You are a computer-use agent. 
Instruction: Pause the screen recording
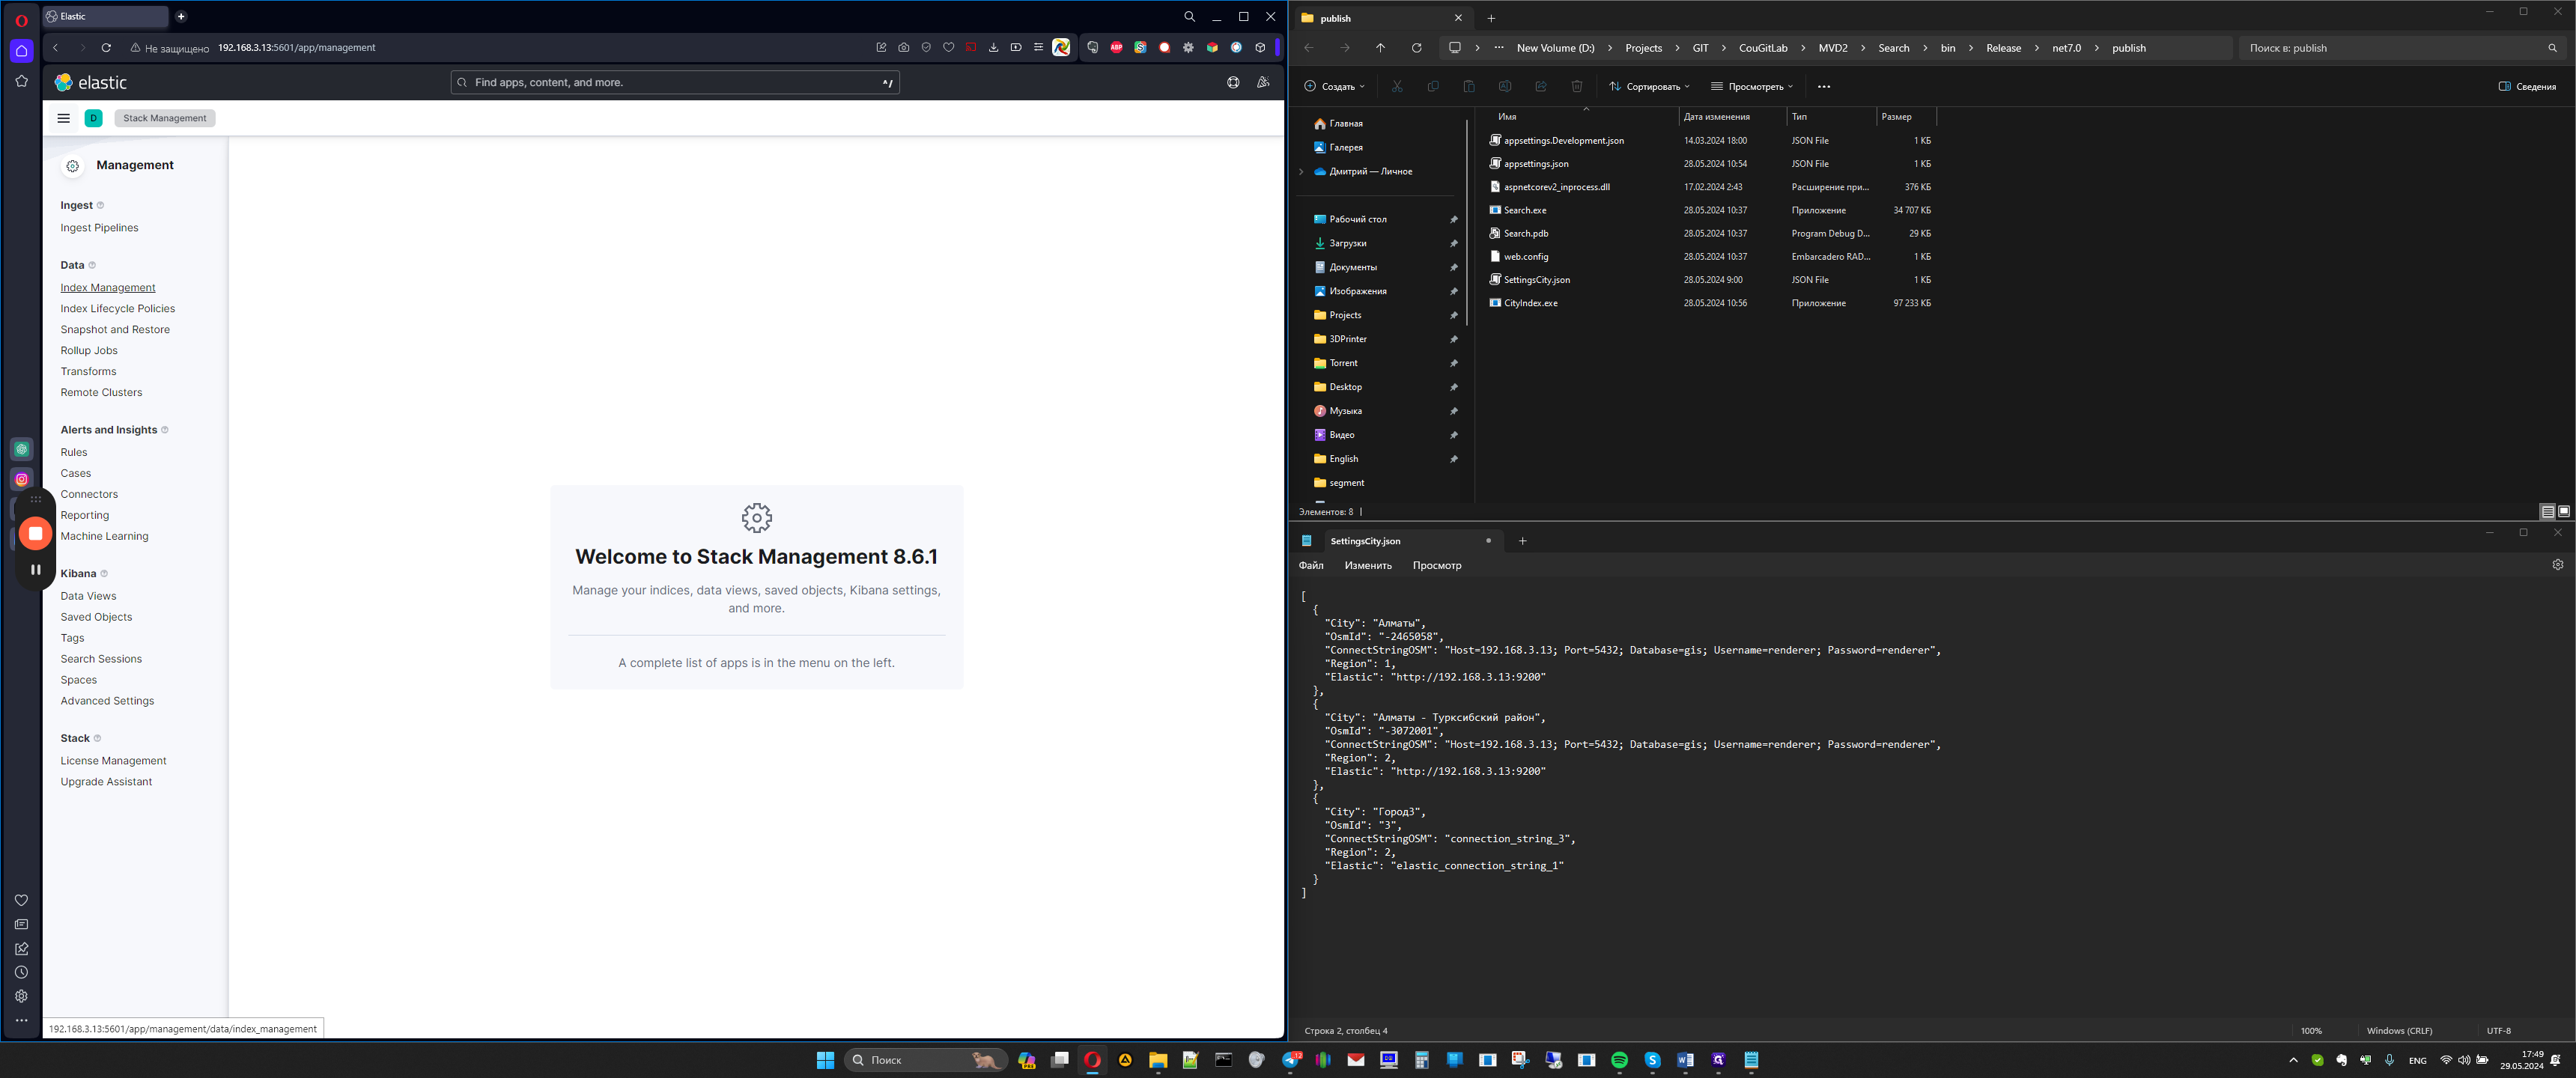[x=35, y=569]
